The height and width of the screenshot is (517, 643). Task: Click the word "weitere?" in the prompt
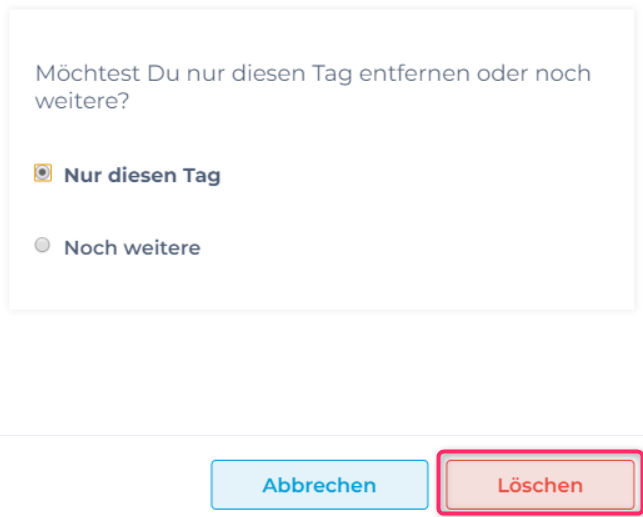81,102
